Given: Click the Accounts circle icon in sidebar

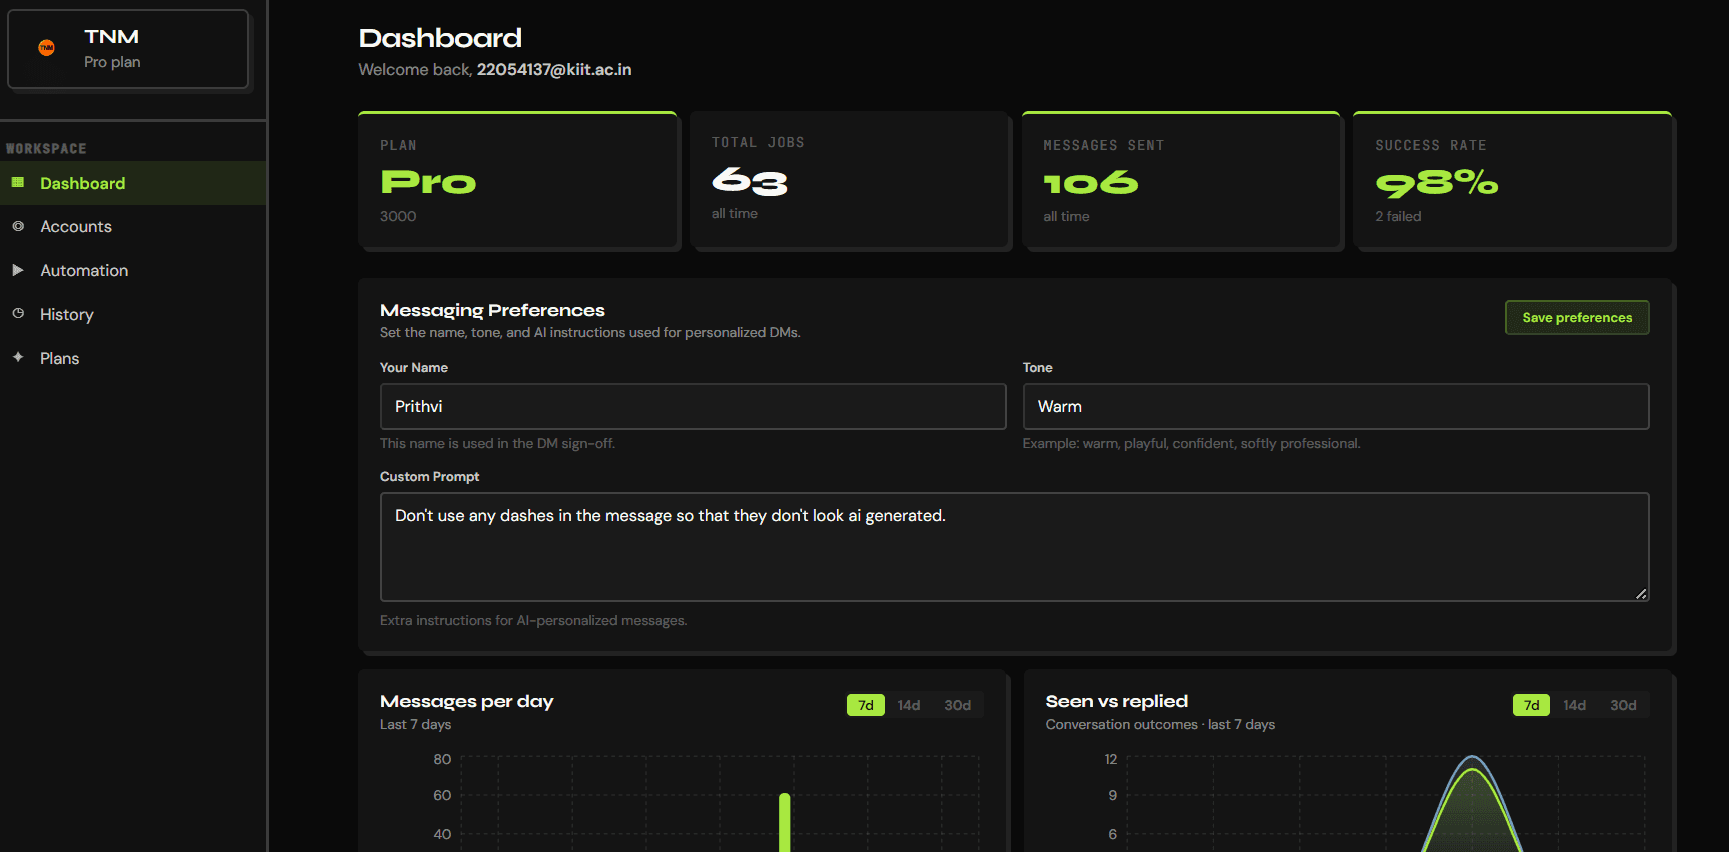Looking at the screenshot, I should [18, 226].
